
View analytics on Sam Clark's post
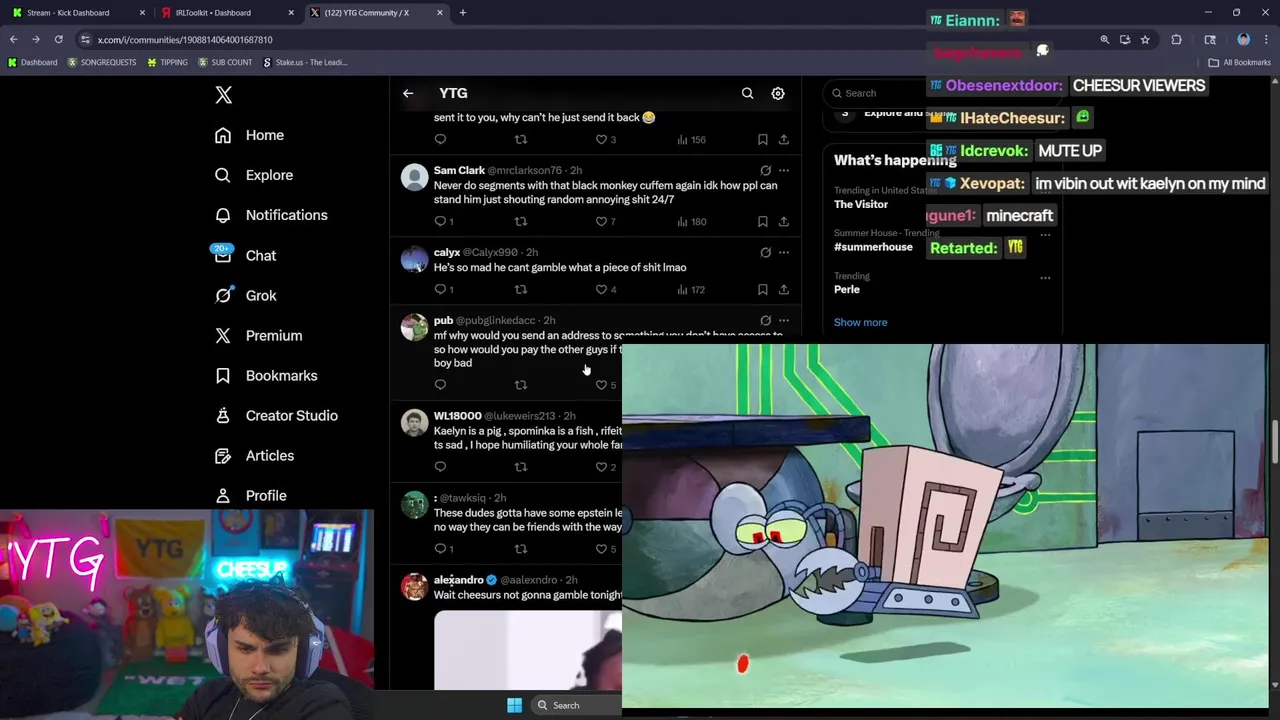click(691, 221)
